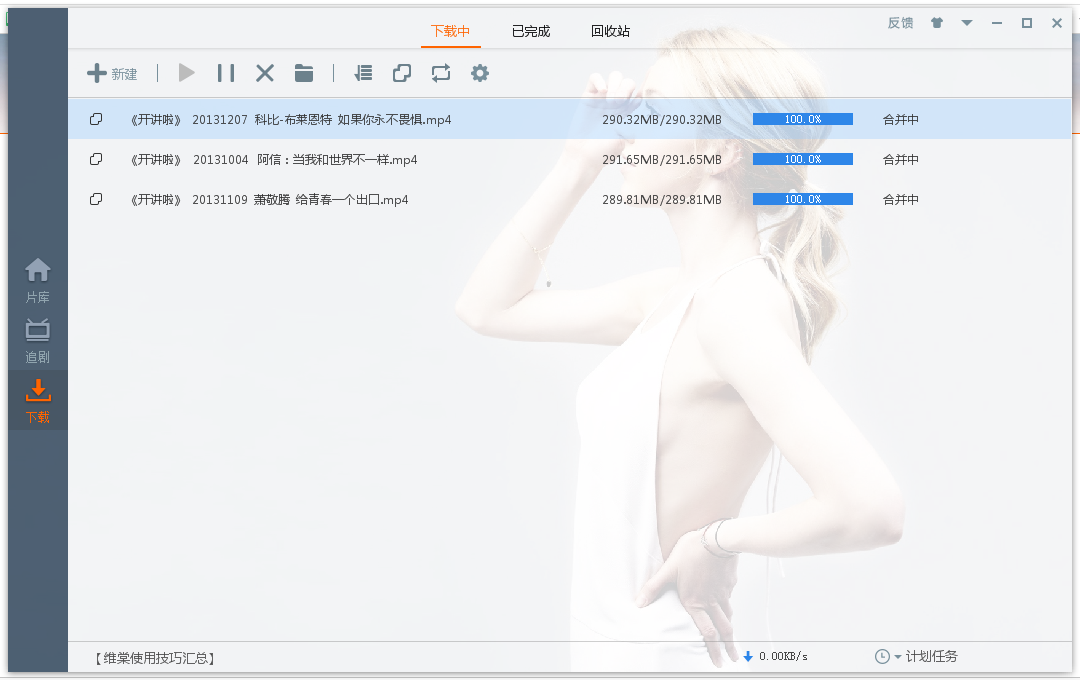The width and height of the screenshot is (1080, 680).
Task: Click the overlapping squares toolbar icon
Action: tap(402, 73)
